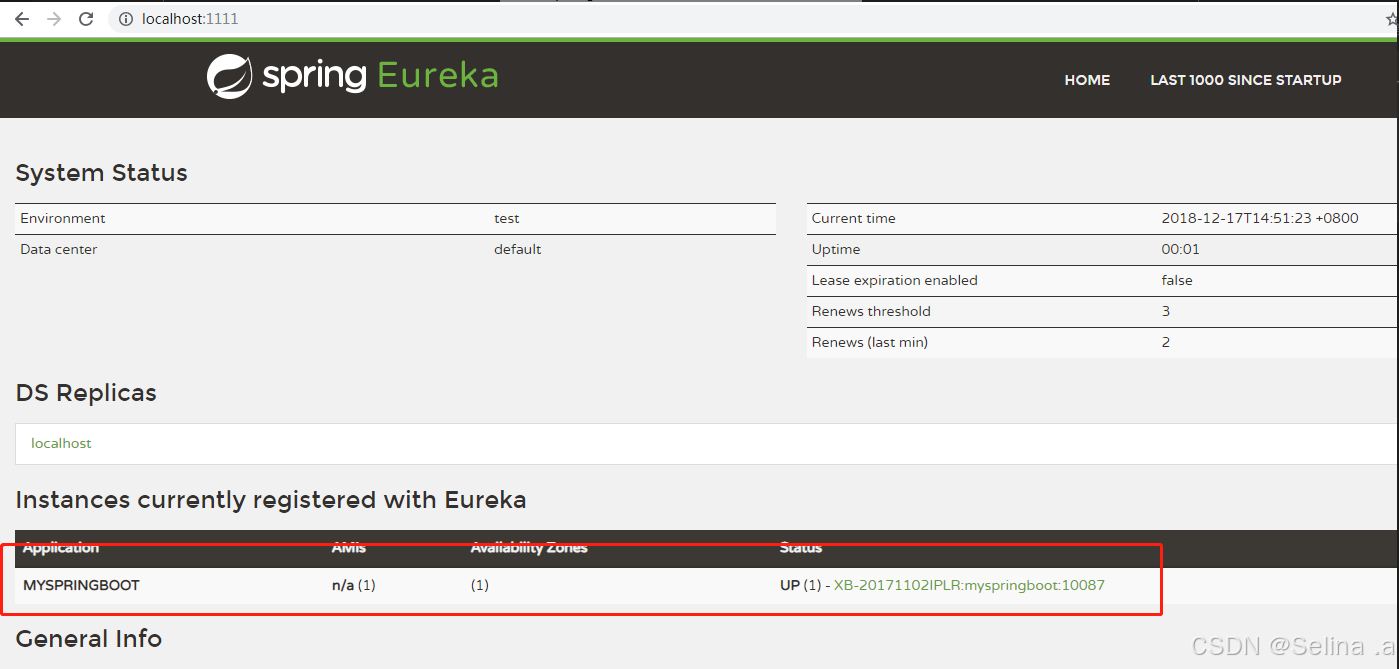Click the browser back arrow

(21, 18)
